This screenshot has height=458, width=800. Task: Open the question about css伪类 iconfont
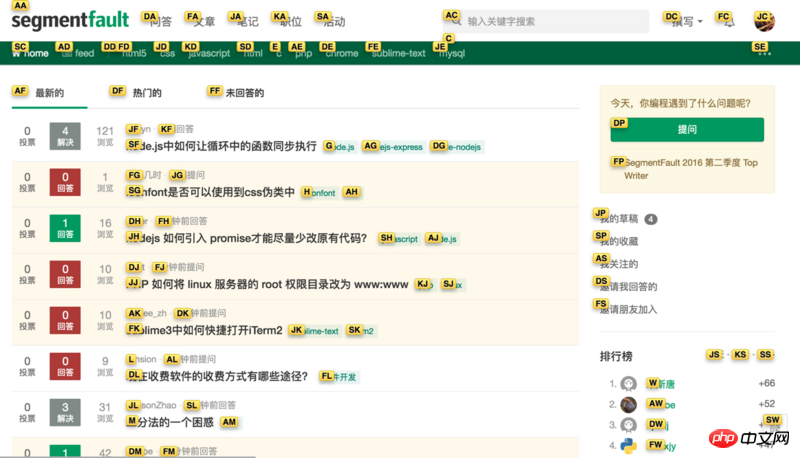[211, 192]
